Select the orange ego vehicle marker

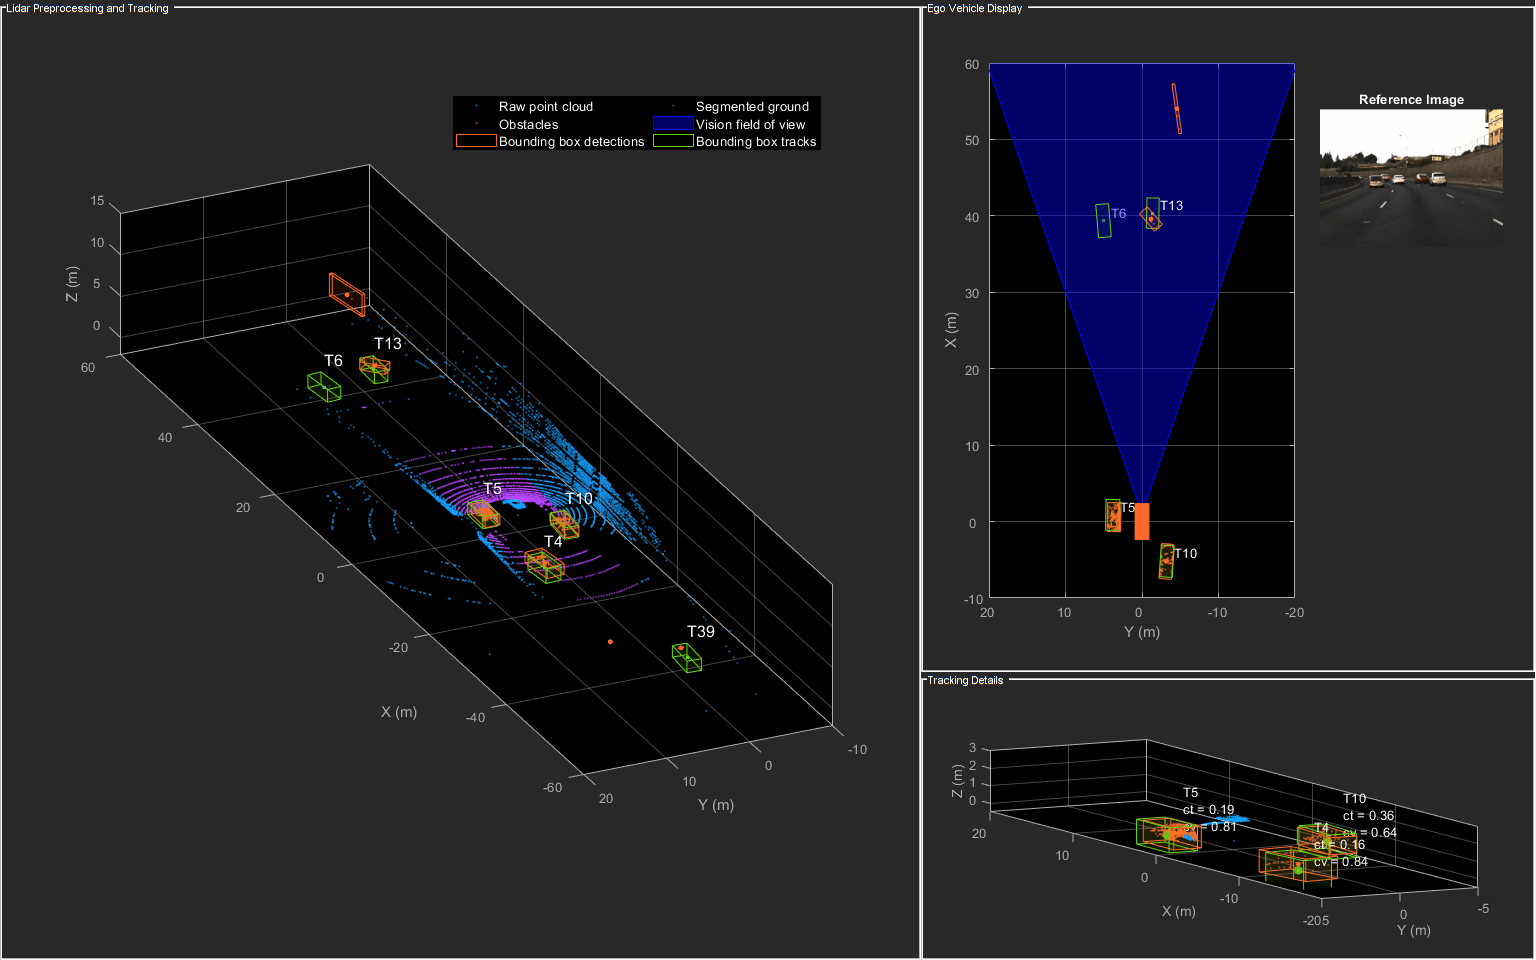pos(1142,521)
